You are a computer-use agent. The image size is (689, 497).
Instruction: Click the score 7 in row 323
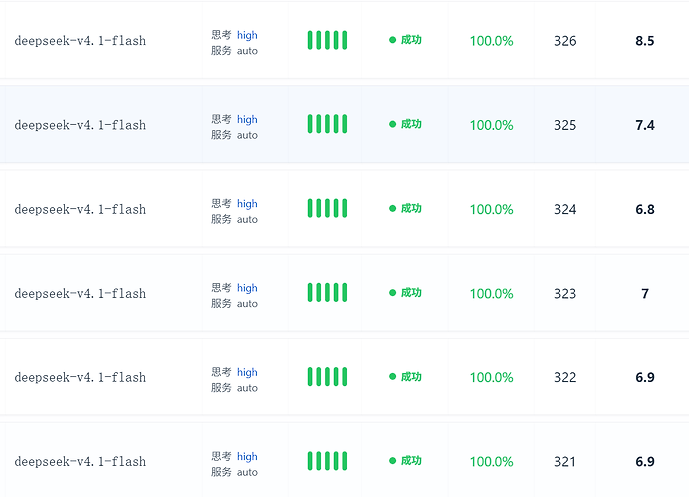[645, 294]
